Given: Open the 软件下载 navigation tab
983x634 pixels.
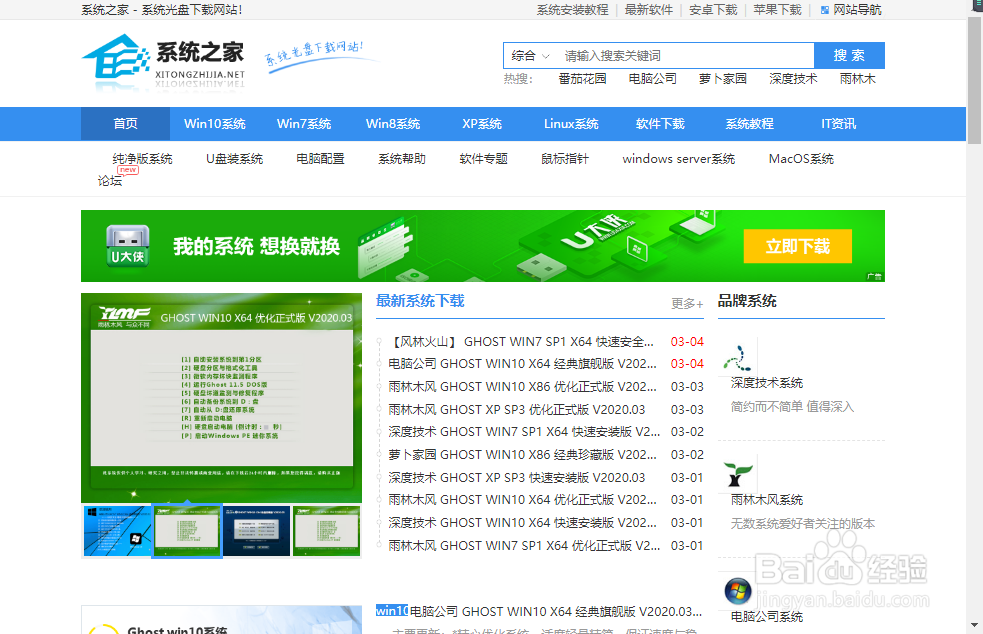Looking at the screenshot, I should [660, 124].
